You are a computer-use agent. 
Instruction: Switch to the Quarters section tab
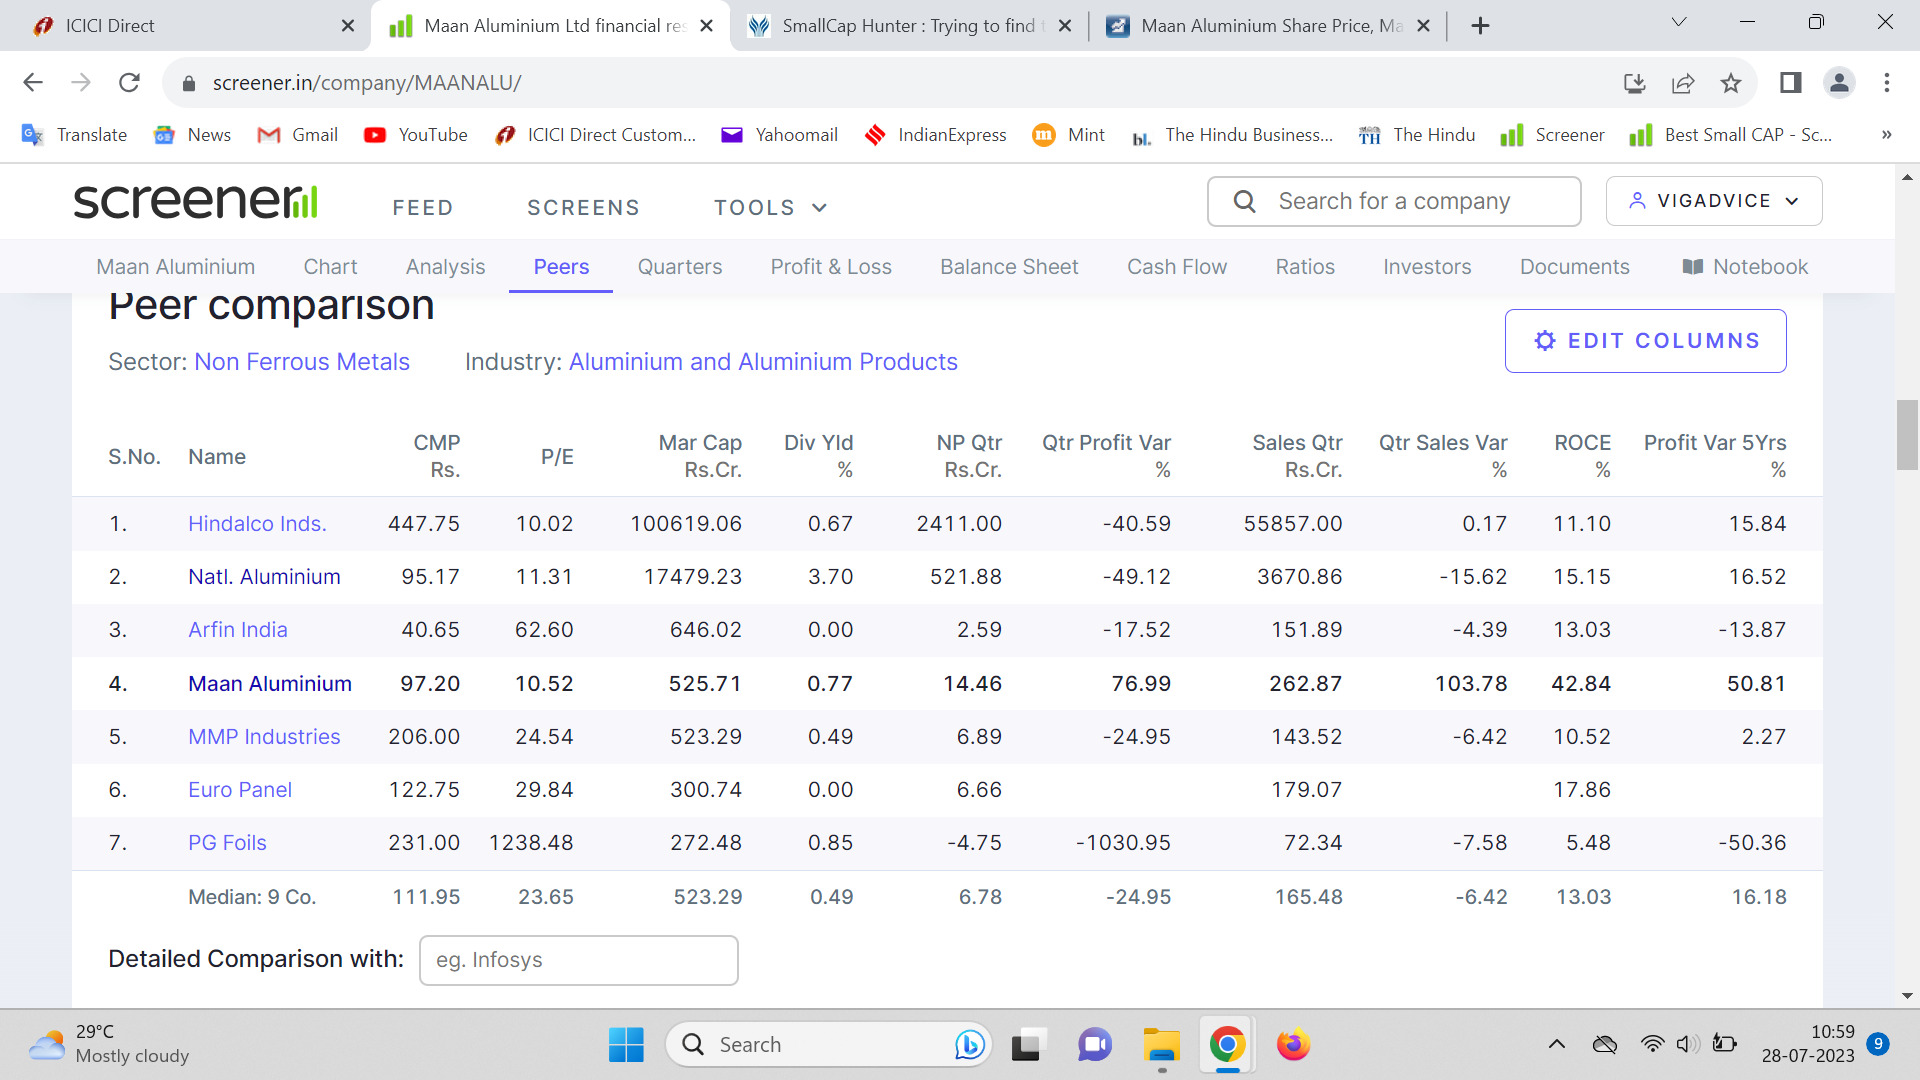coord(680,267)
